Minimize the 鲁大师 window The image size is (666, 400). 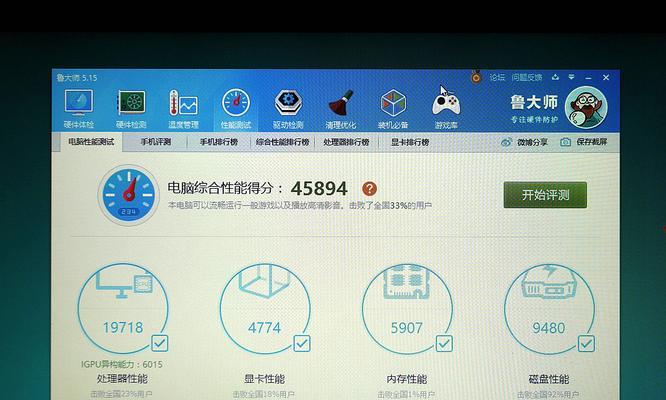(588, 78)
